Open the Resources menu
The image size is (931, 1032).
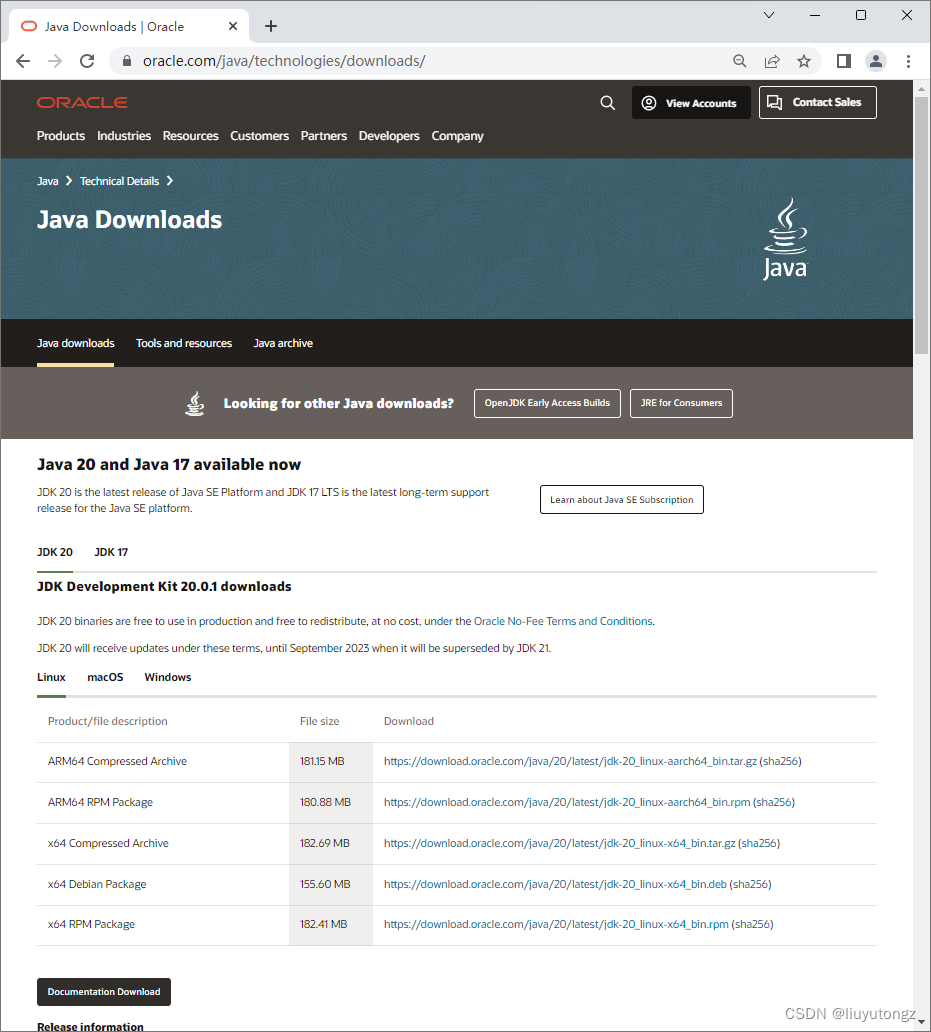(190, 136)
